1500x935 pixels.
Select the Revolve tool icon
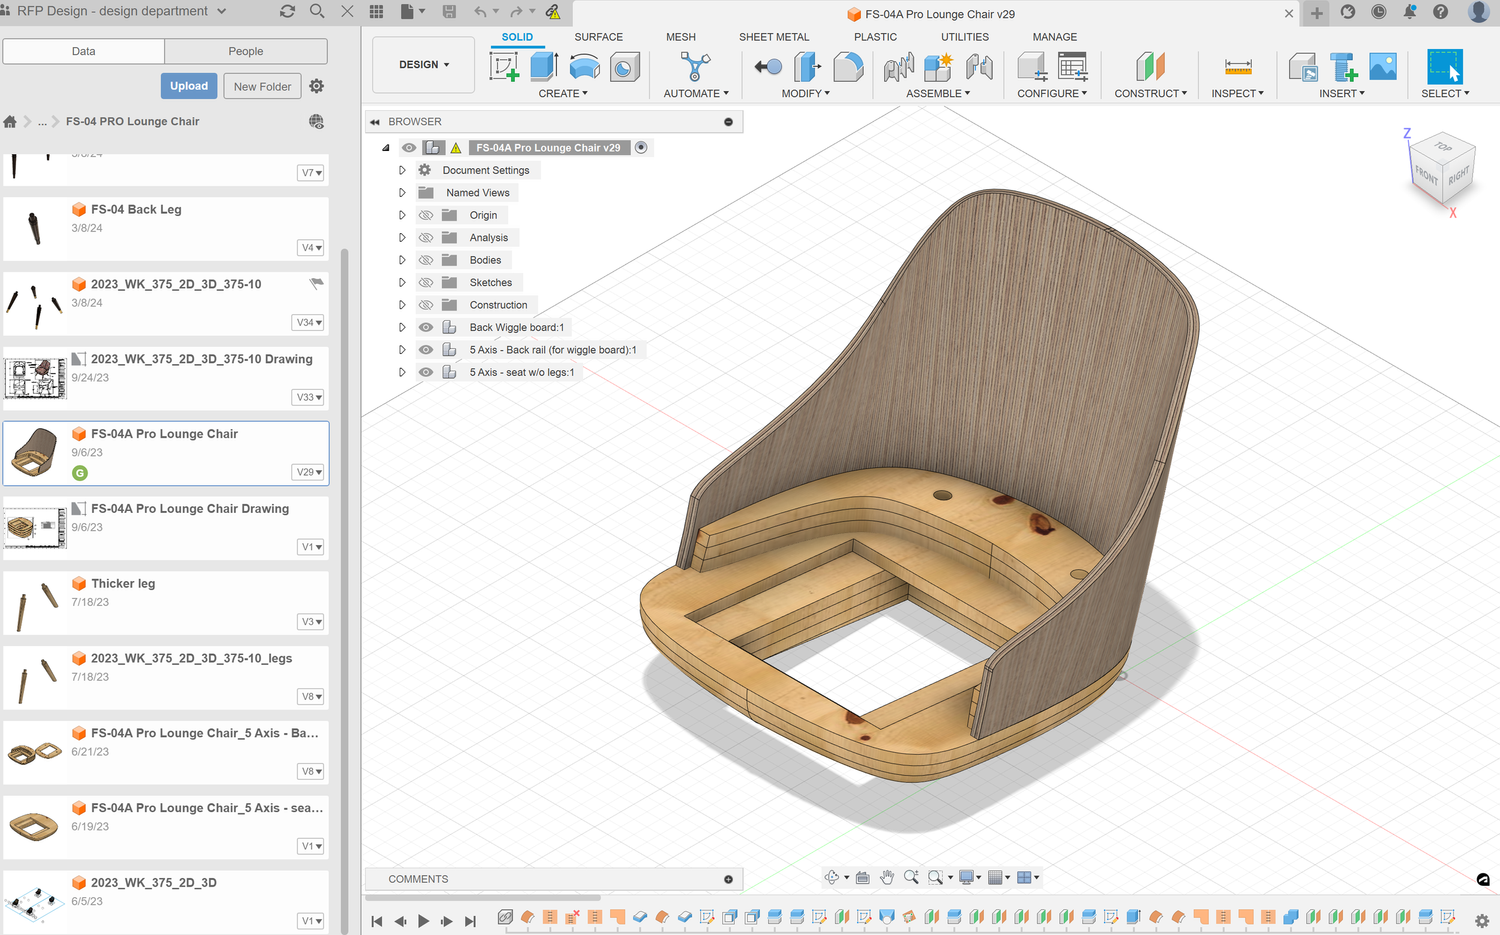(x=584, y=67)
